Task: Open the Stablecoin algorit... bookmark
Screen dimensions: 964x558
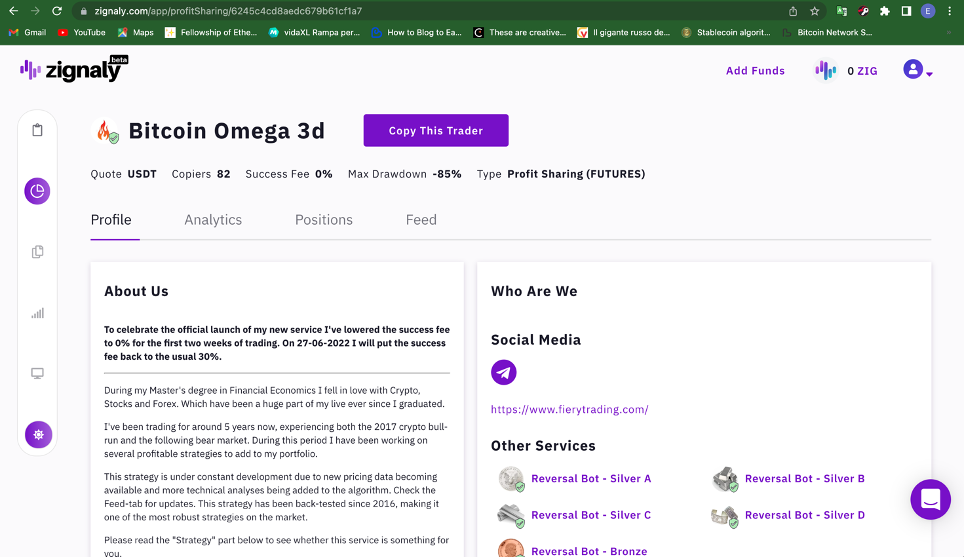Action: click(726, 33)
